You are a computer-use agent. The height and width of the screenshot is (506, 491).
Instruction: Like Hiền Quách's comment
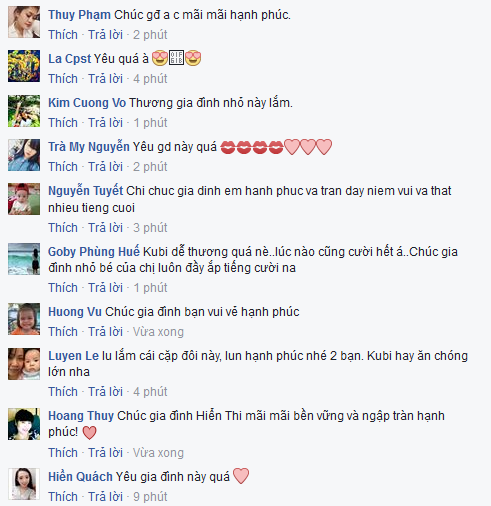click(63, 497)
